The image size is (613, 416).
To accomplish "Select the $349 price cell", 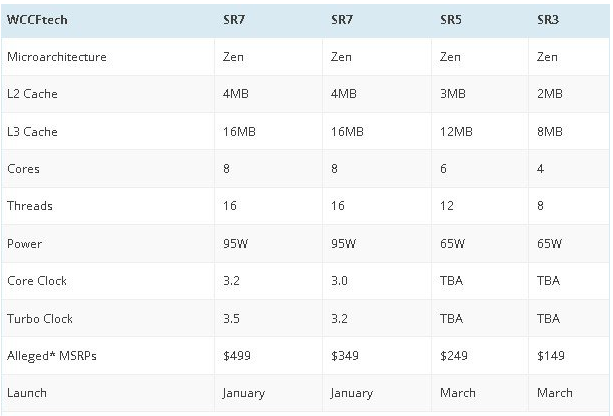I will click(345, 356).
